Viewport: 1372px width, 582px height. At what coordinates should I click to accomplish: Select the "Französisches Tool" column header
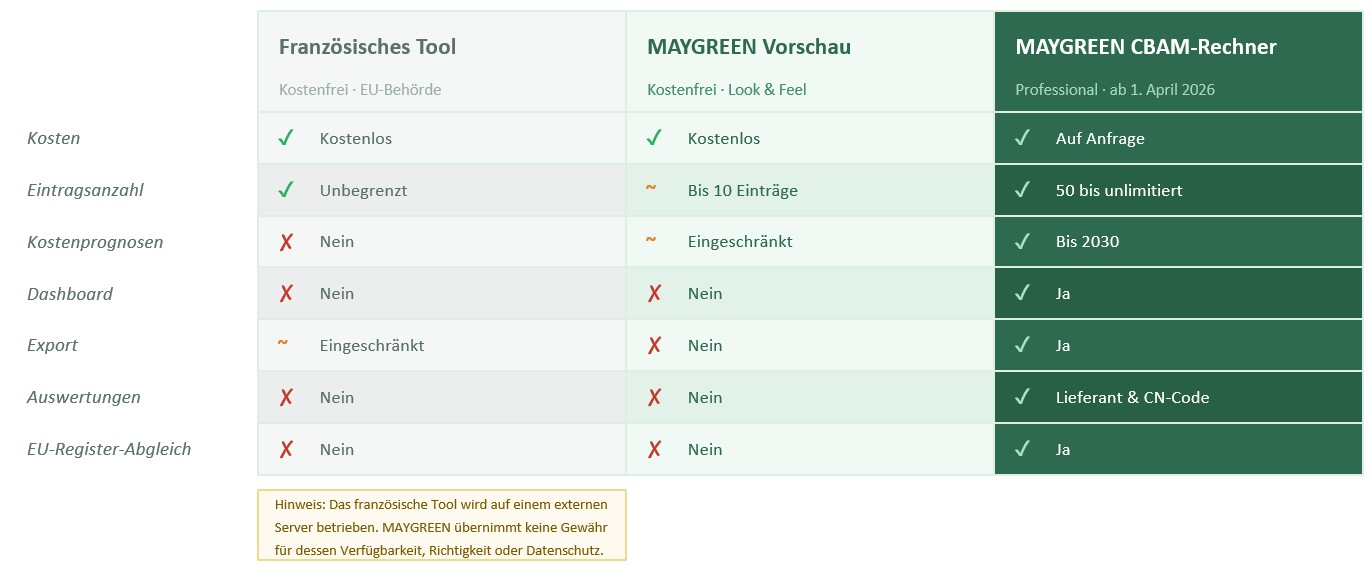(367, 47)
